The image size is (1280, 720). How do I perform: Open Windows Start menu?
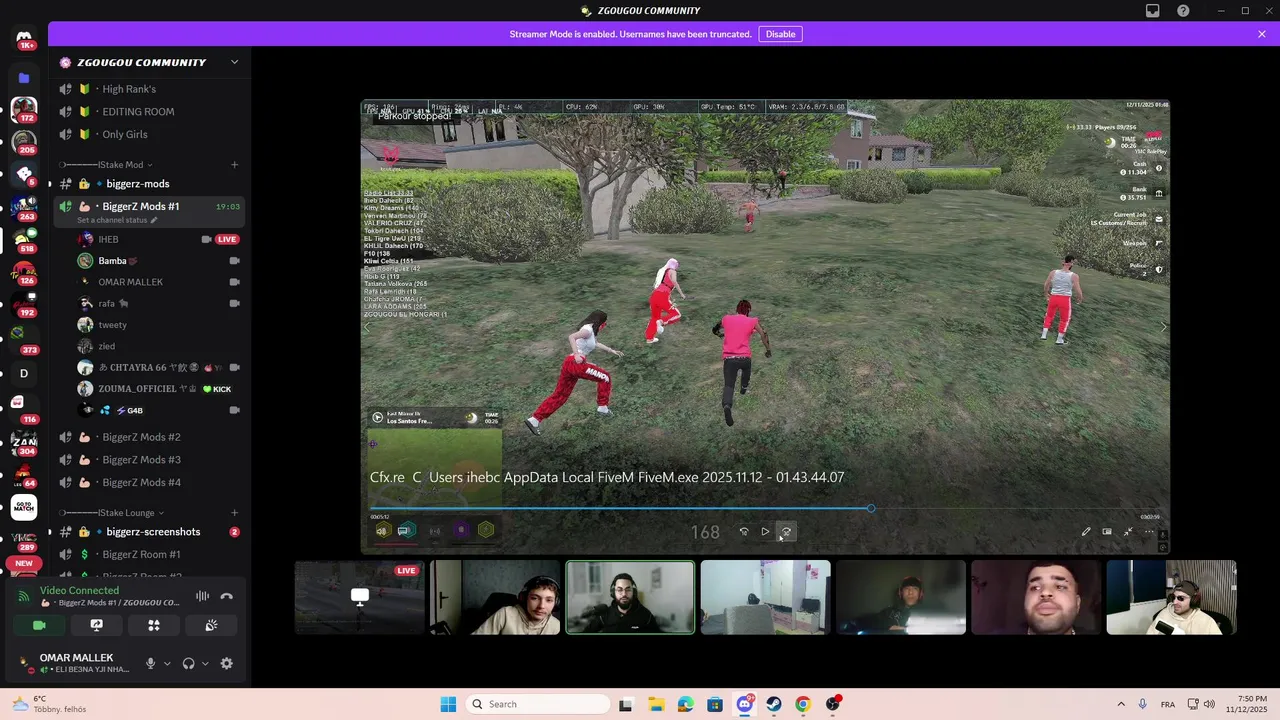448,704
